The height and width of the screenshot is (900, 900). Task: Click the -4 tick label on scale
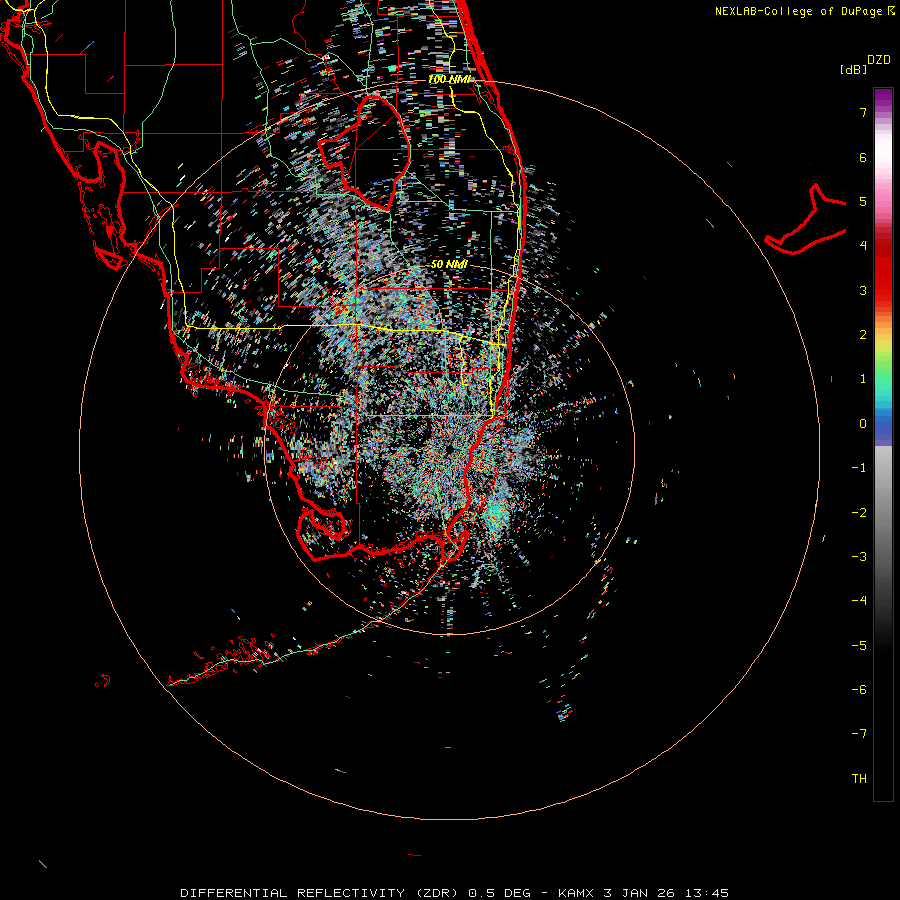(859, 601)
